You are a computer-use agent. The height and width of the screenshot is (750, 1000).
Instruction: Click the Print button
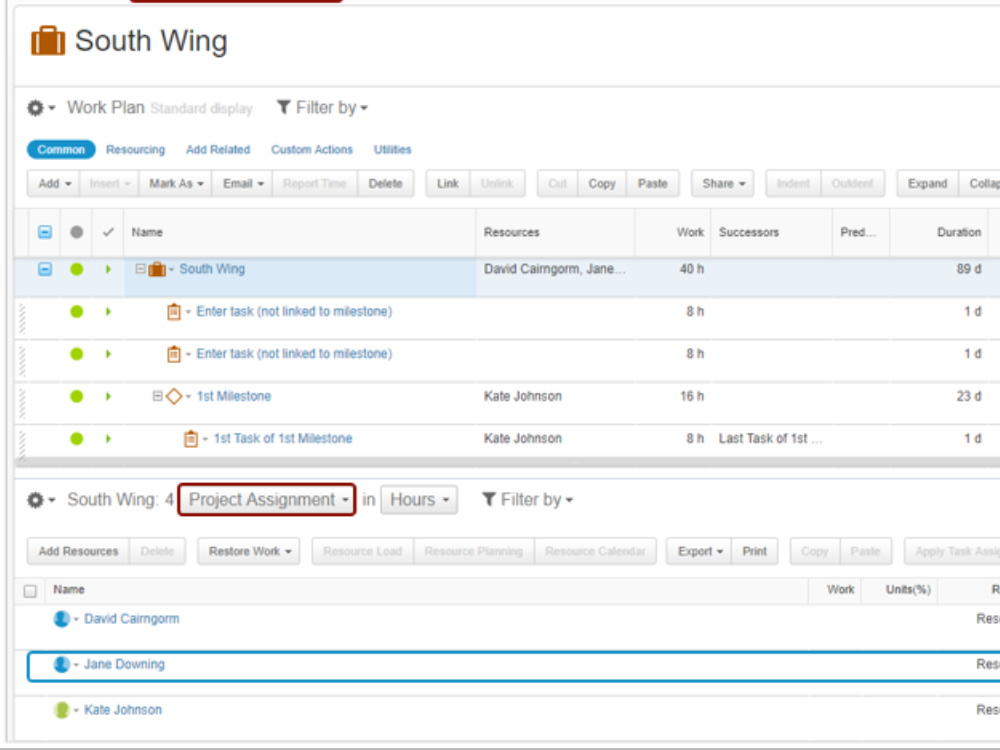coord(754,552)
